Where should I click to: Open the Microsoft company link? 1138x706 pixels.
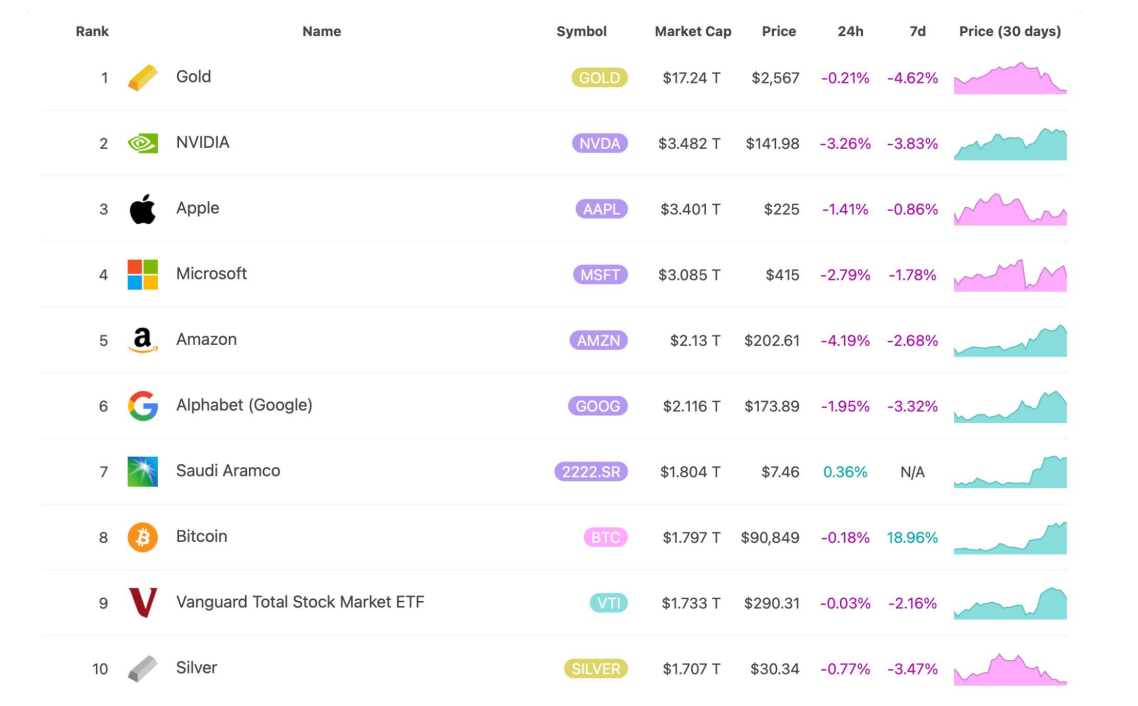pyautogui.click(x=211, y=274)
